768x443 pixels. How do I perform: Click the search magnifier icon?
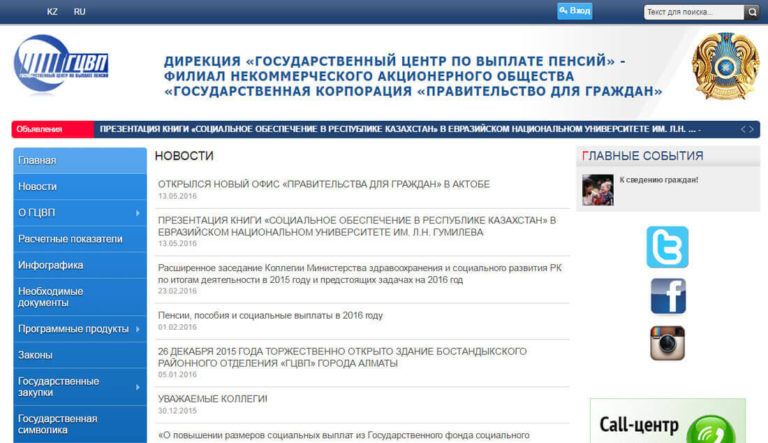(x=752, y=12)
